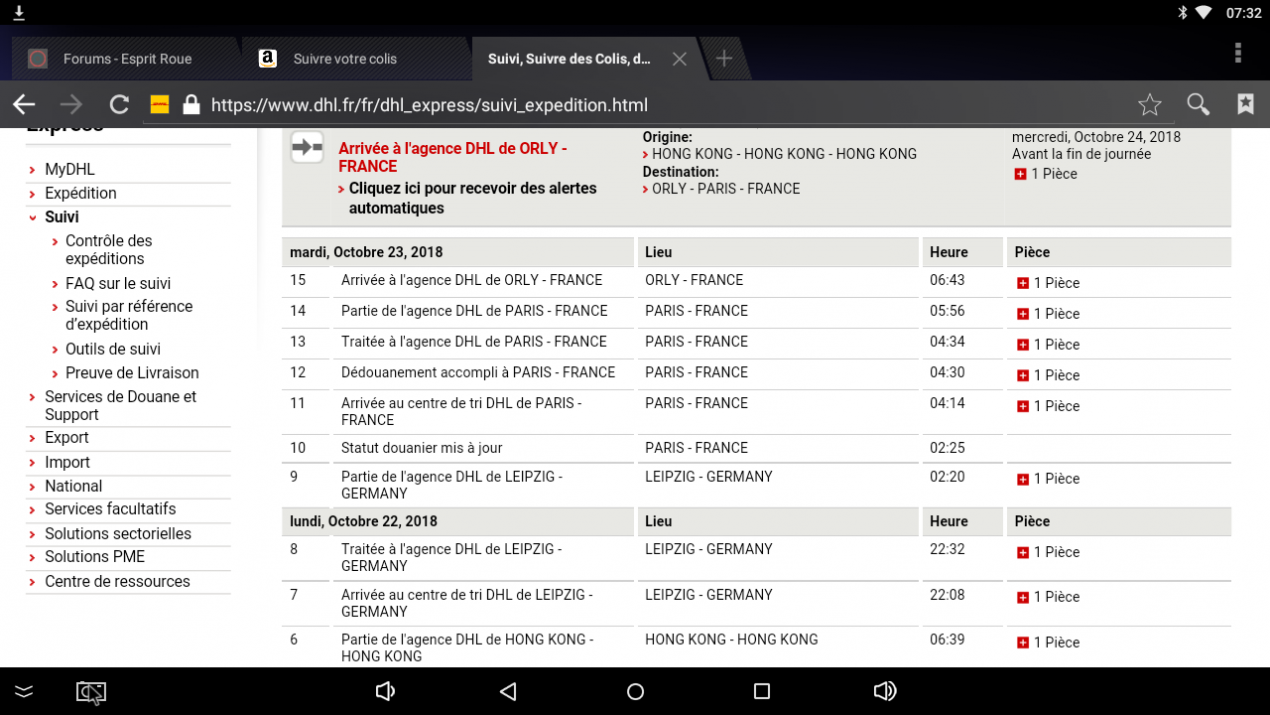Expand pieces for the 04:34 PARIS row

tap(1022, 345)
